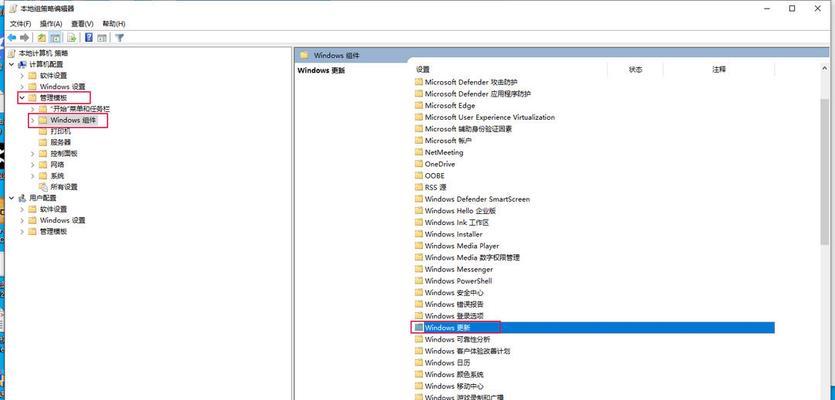Screen dimensions: 835x400
Task: Select Microsoft User Experience Virtualization row
Action: 484,117
